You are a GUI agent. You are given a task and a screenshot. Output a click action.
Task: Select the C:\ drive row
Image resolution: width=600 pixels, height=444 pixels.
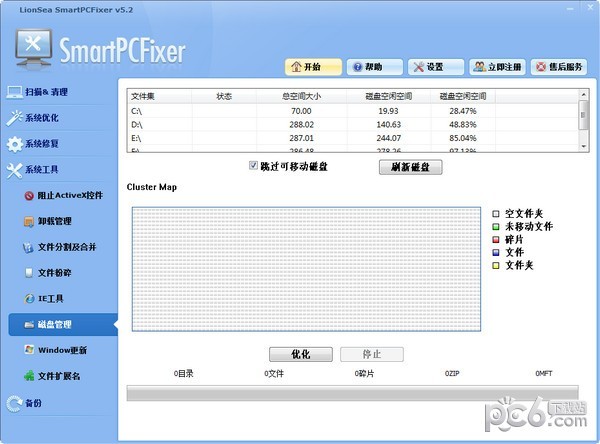[353, 111]
